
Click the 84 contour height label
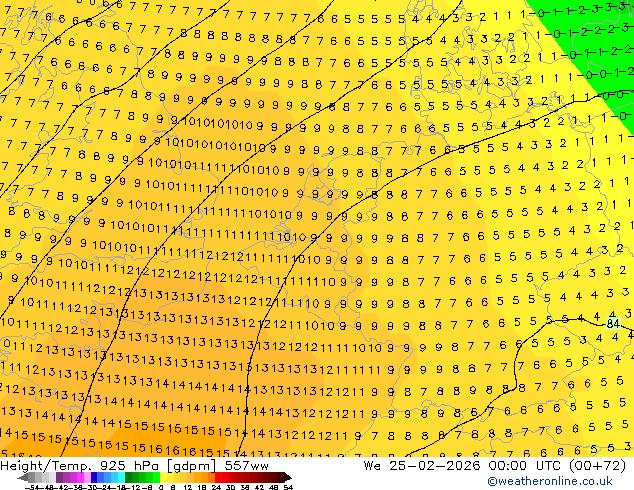(613, 323)
